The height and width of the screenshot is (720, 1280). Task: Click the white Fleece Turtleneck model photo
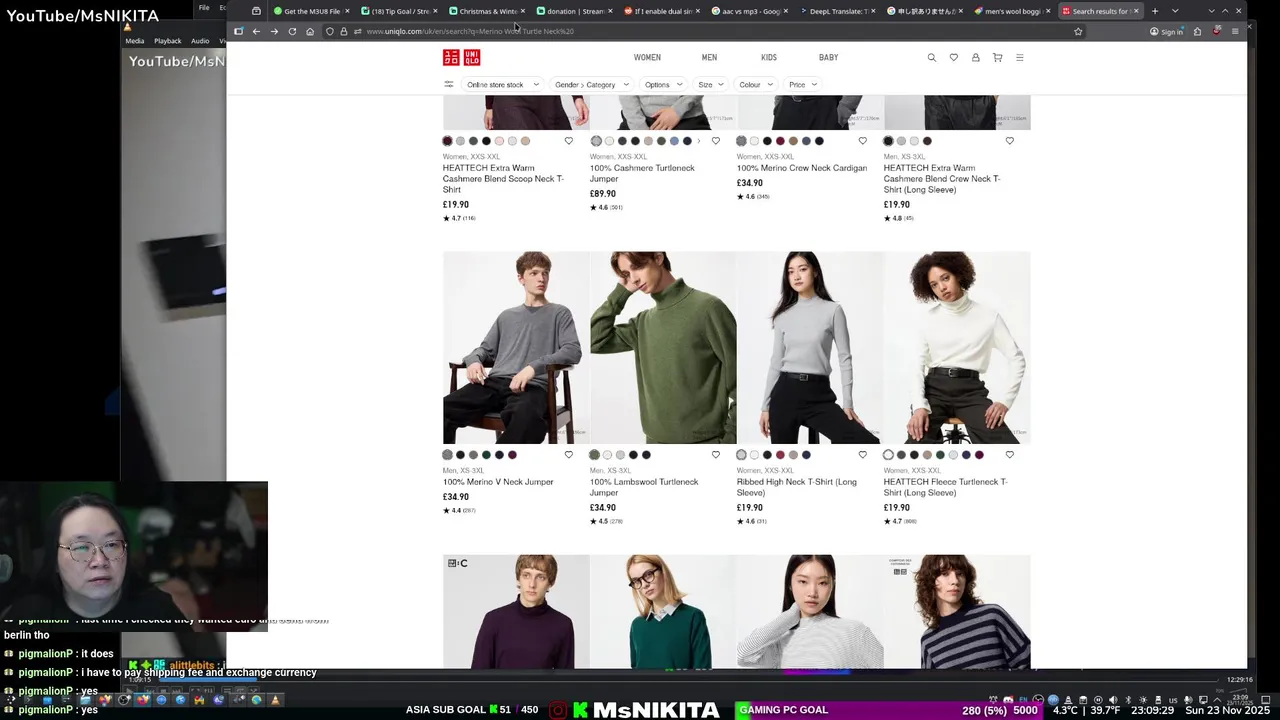pos(957,347)
